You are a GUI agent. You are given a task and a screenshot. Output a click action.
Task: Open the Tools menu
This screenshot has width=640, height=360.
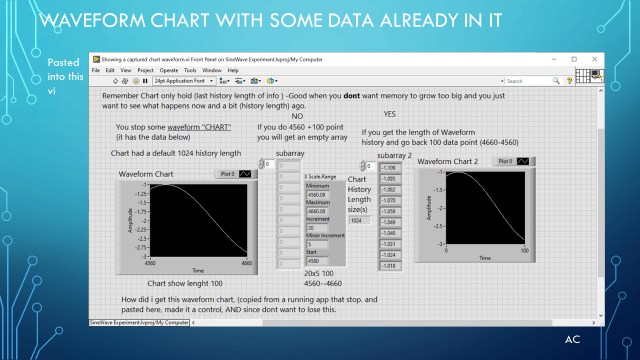[x=190, y=70]
